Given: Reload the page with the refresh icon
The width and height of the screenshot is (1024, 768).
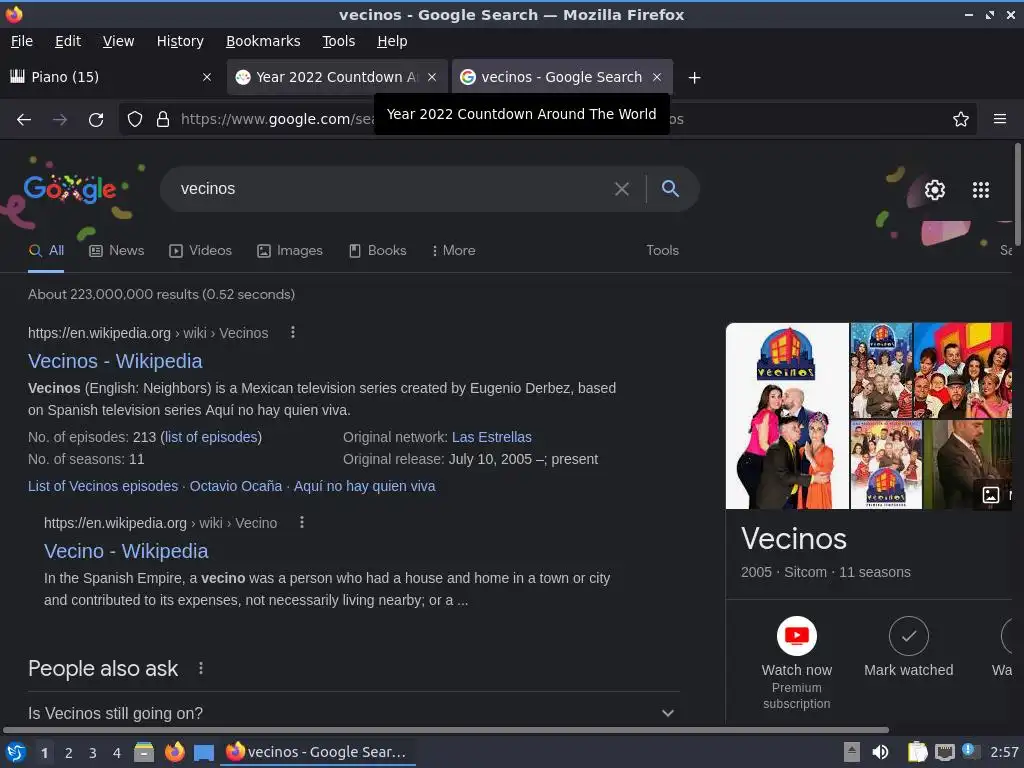Looking at the screenshot, I should [x=96, y=120].
